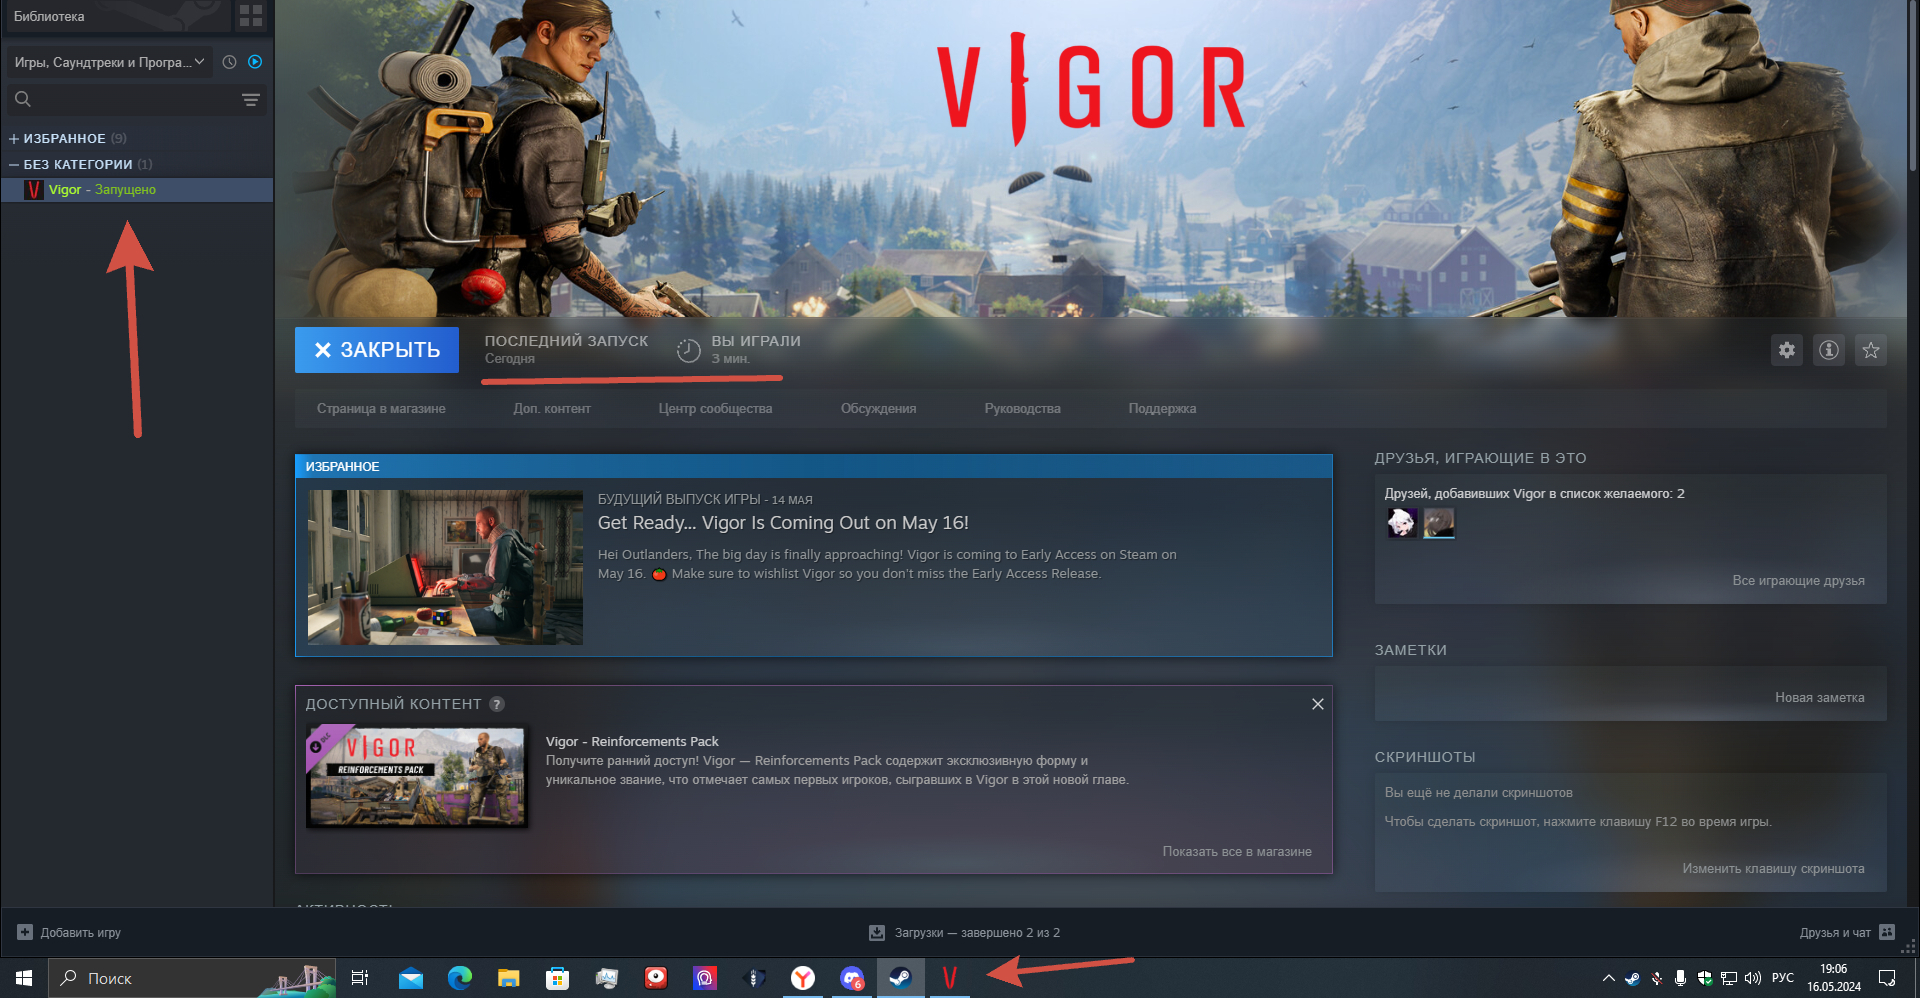Open the first friend's avatar

click(1401, 522)
